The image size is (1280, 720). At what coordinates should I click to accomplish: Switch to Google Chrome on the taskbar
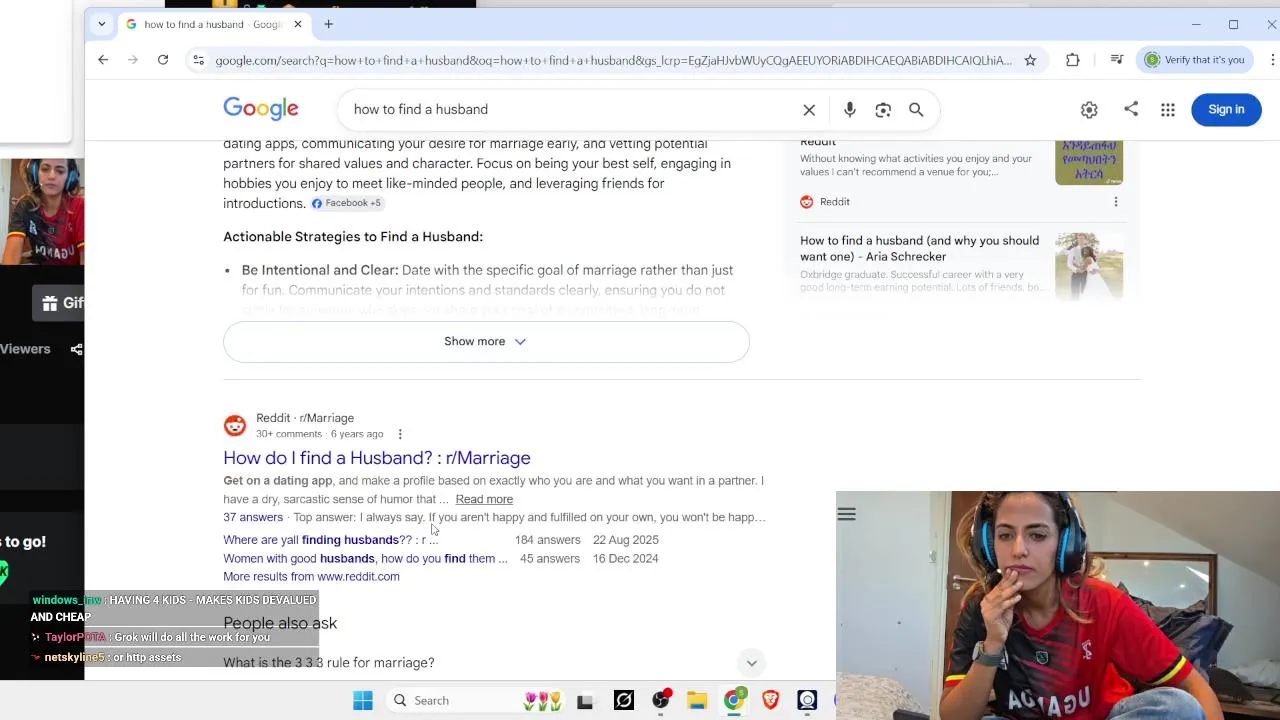pos(734,701)
